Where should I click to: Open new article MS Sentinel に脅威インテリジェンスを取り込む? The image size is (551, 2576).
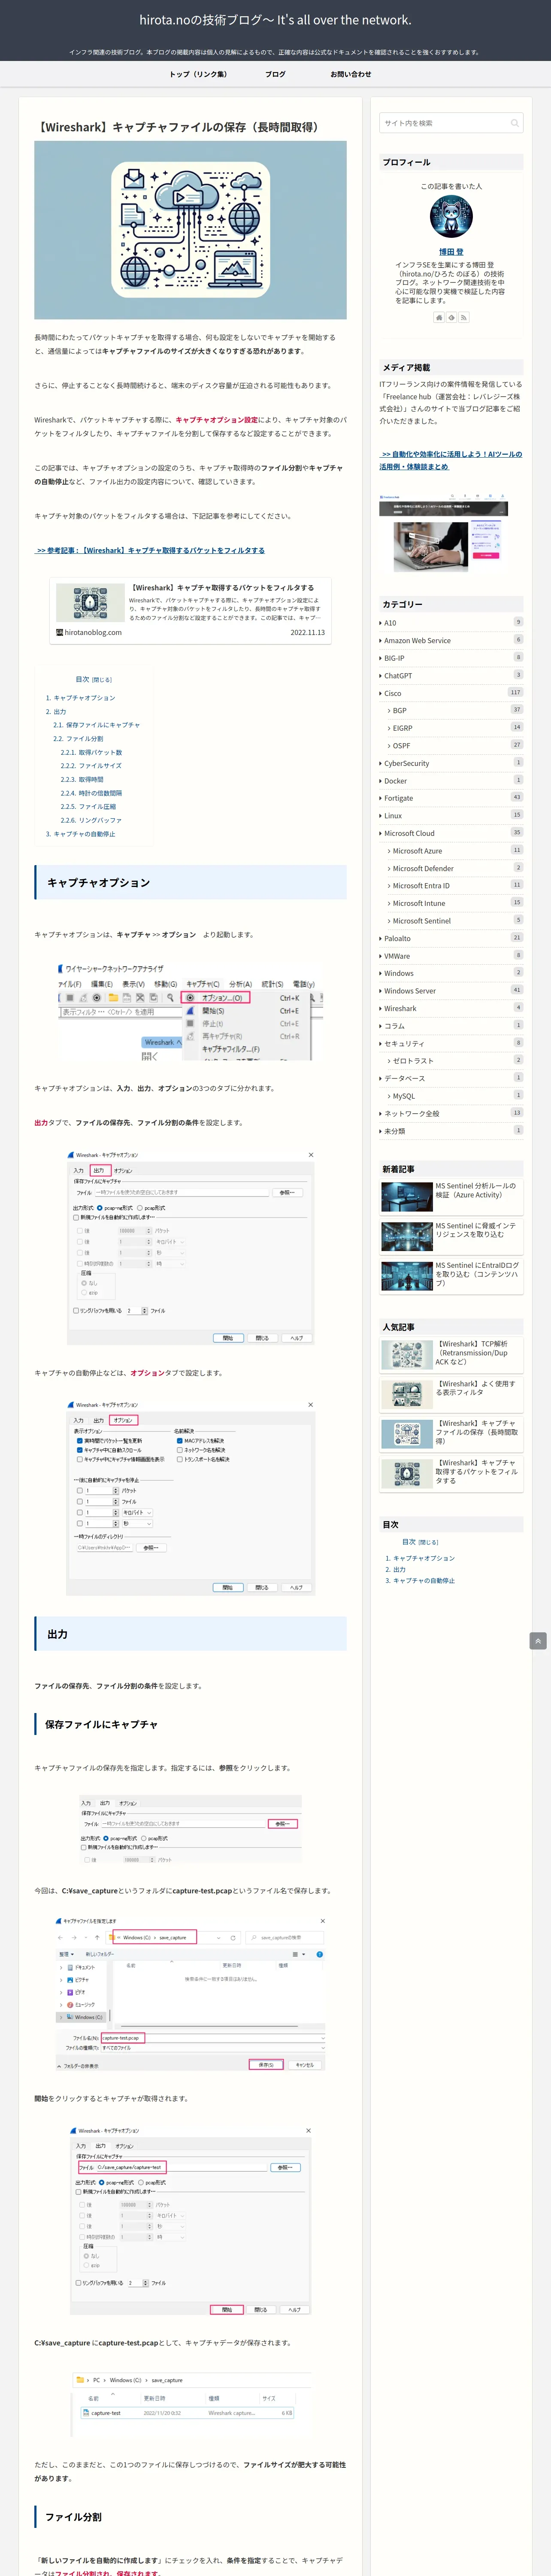(451, 1236)
